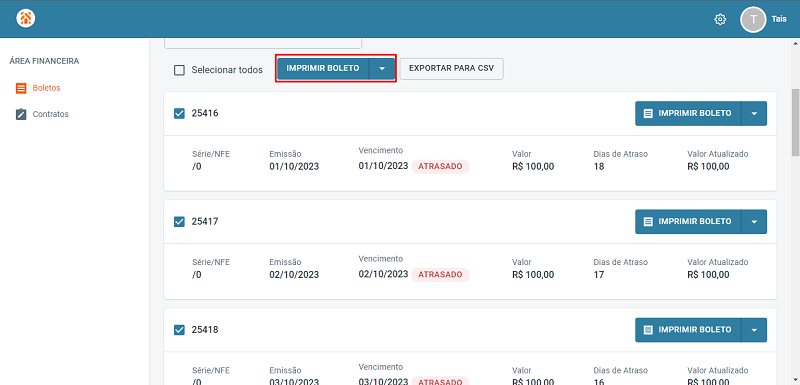This screenshot has height=385, width=800.
Task: Expand the top Imprimir Boleto dropdown arrow
Action: click(x=382, y=68)
